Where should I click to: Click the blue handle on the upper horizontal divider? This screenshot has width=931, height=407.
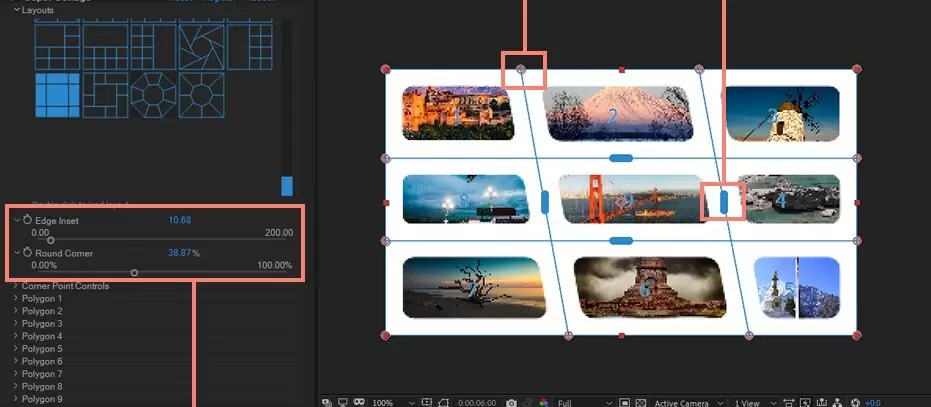point(621,158)
